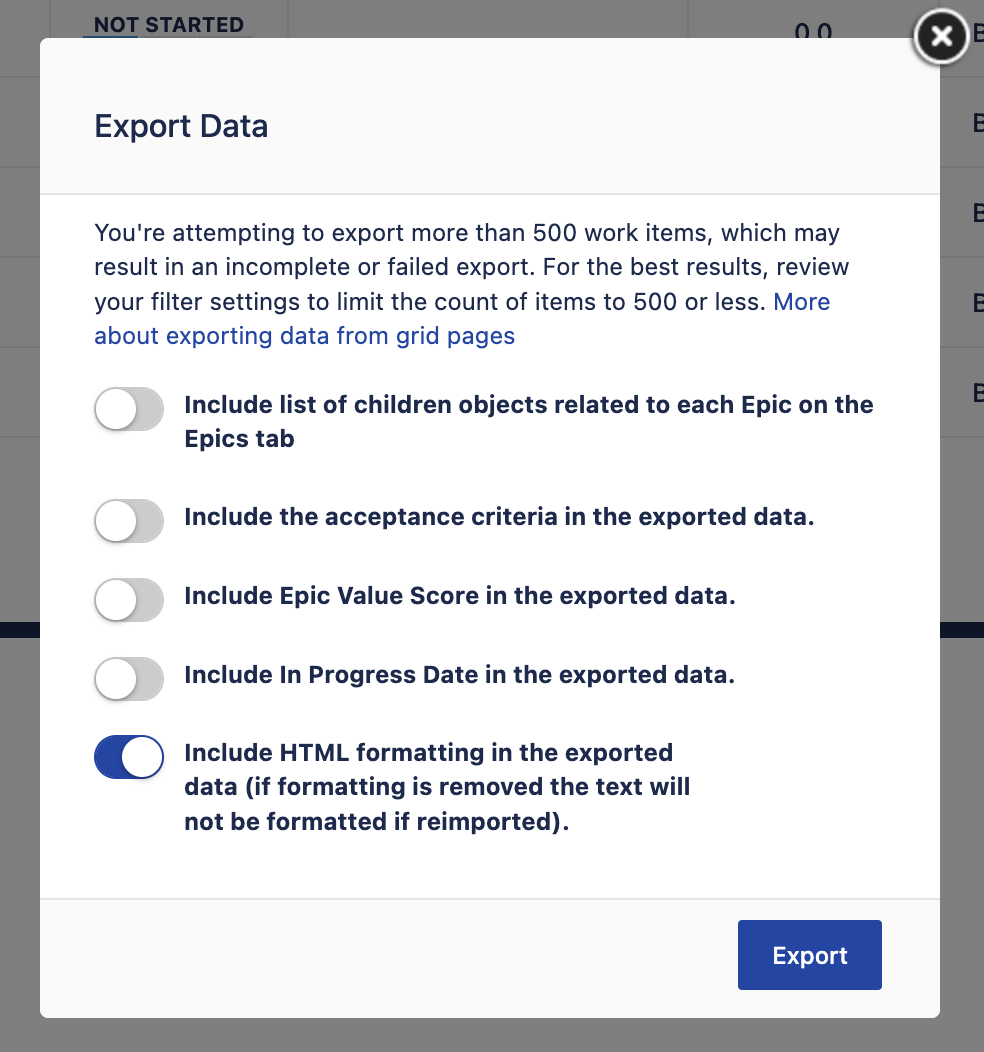This screenshot has height=1052, width=984.
Task: Click the 'Export Data' dialog title
Action: click(x=181, y=127)
